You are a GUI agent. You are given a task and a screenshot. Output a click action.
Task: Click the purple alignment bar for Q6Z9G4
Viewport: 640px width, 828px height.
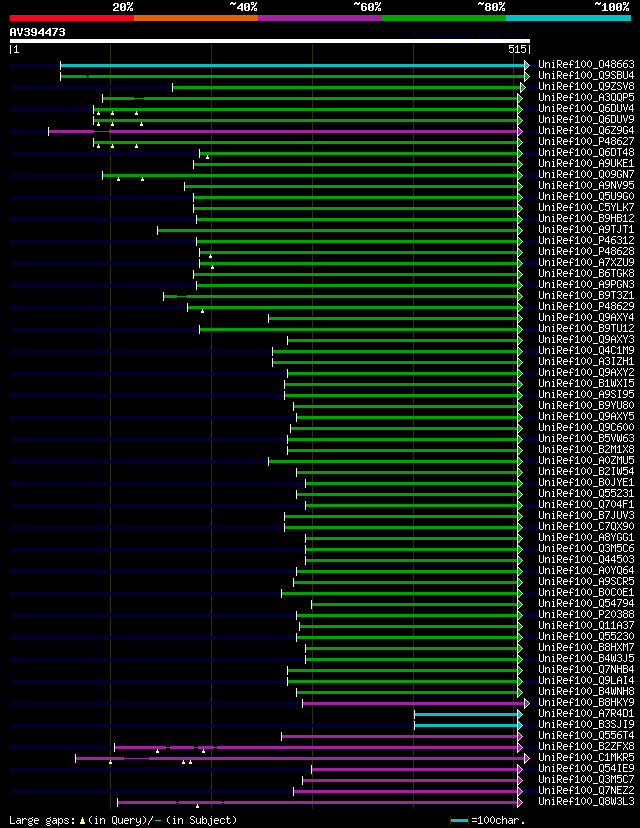coord(283,131)
